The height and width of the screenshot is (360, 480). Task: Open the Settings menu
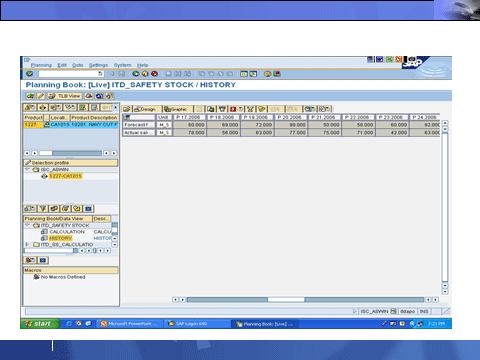98,65
